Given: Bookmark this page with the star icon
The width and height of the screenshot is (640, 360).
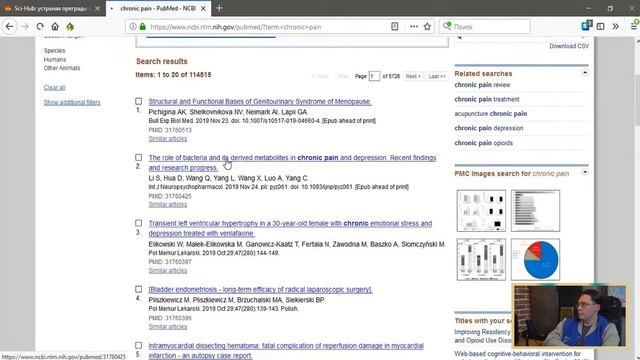Looking at the screenshot, I should click(427, 27).
